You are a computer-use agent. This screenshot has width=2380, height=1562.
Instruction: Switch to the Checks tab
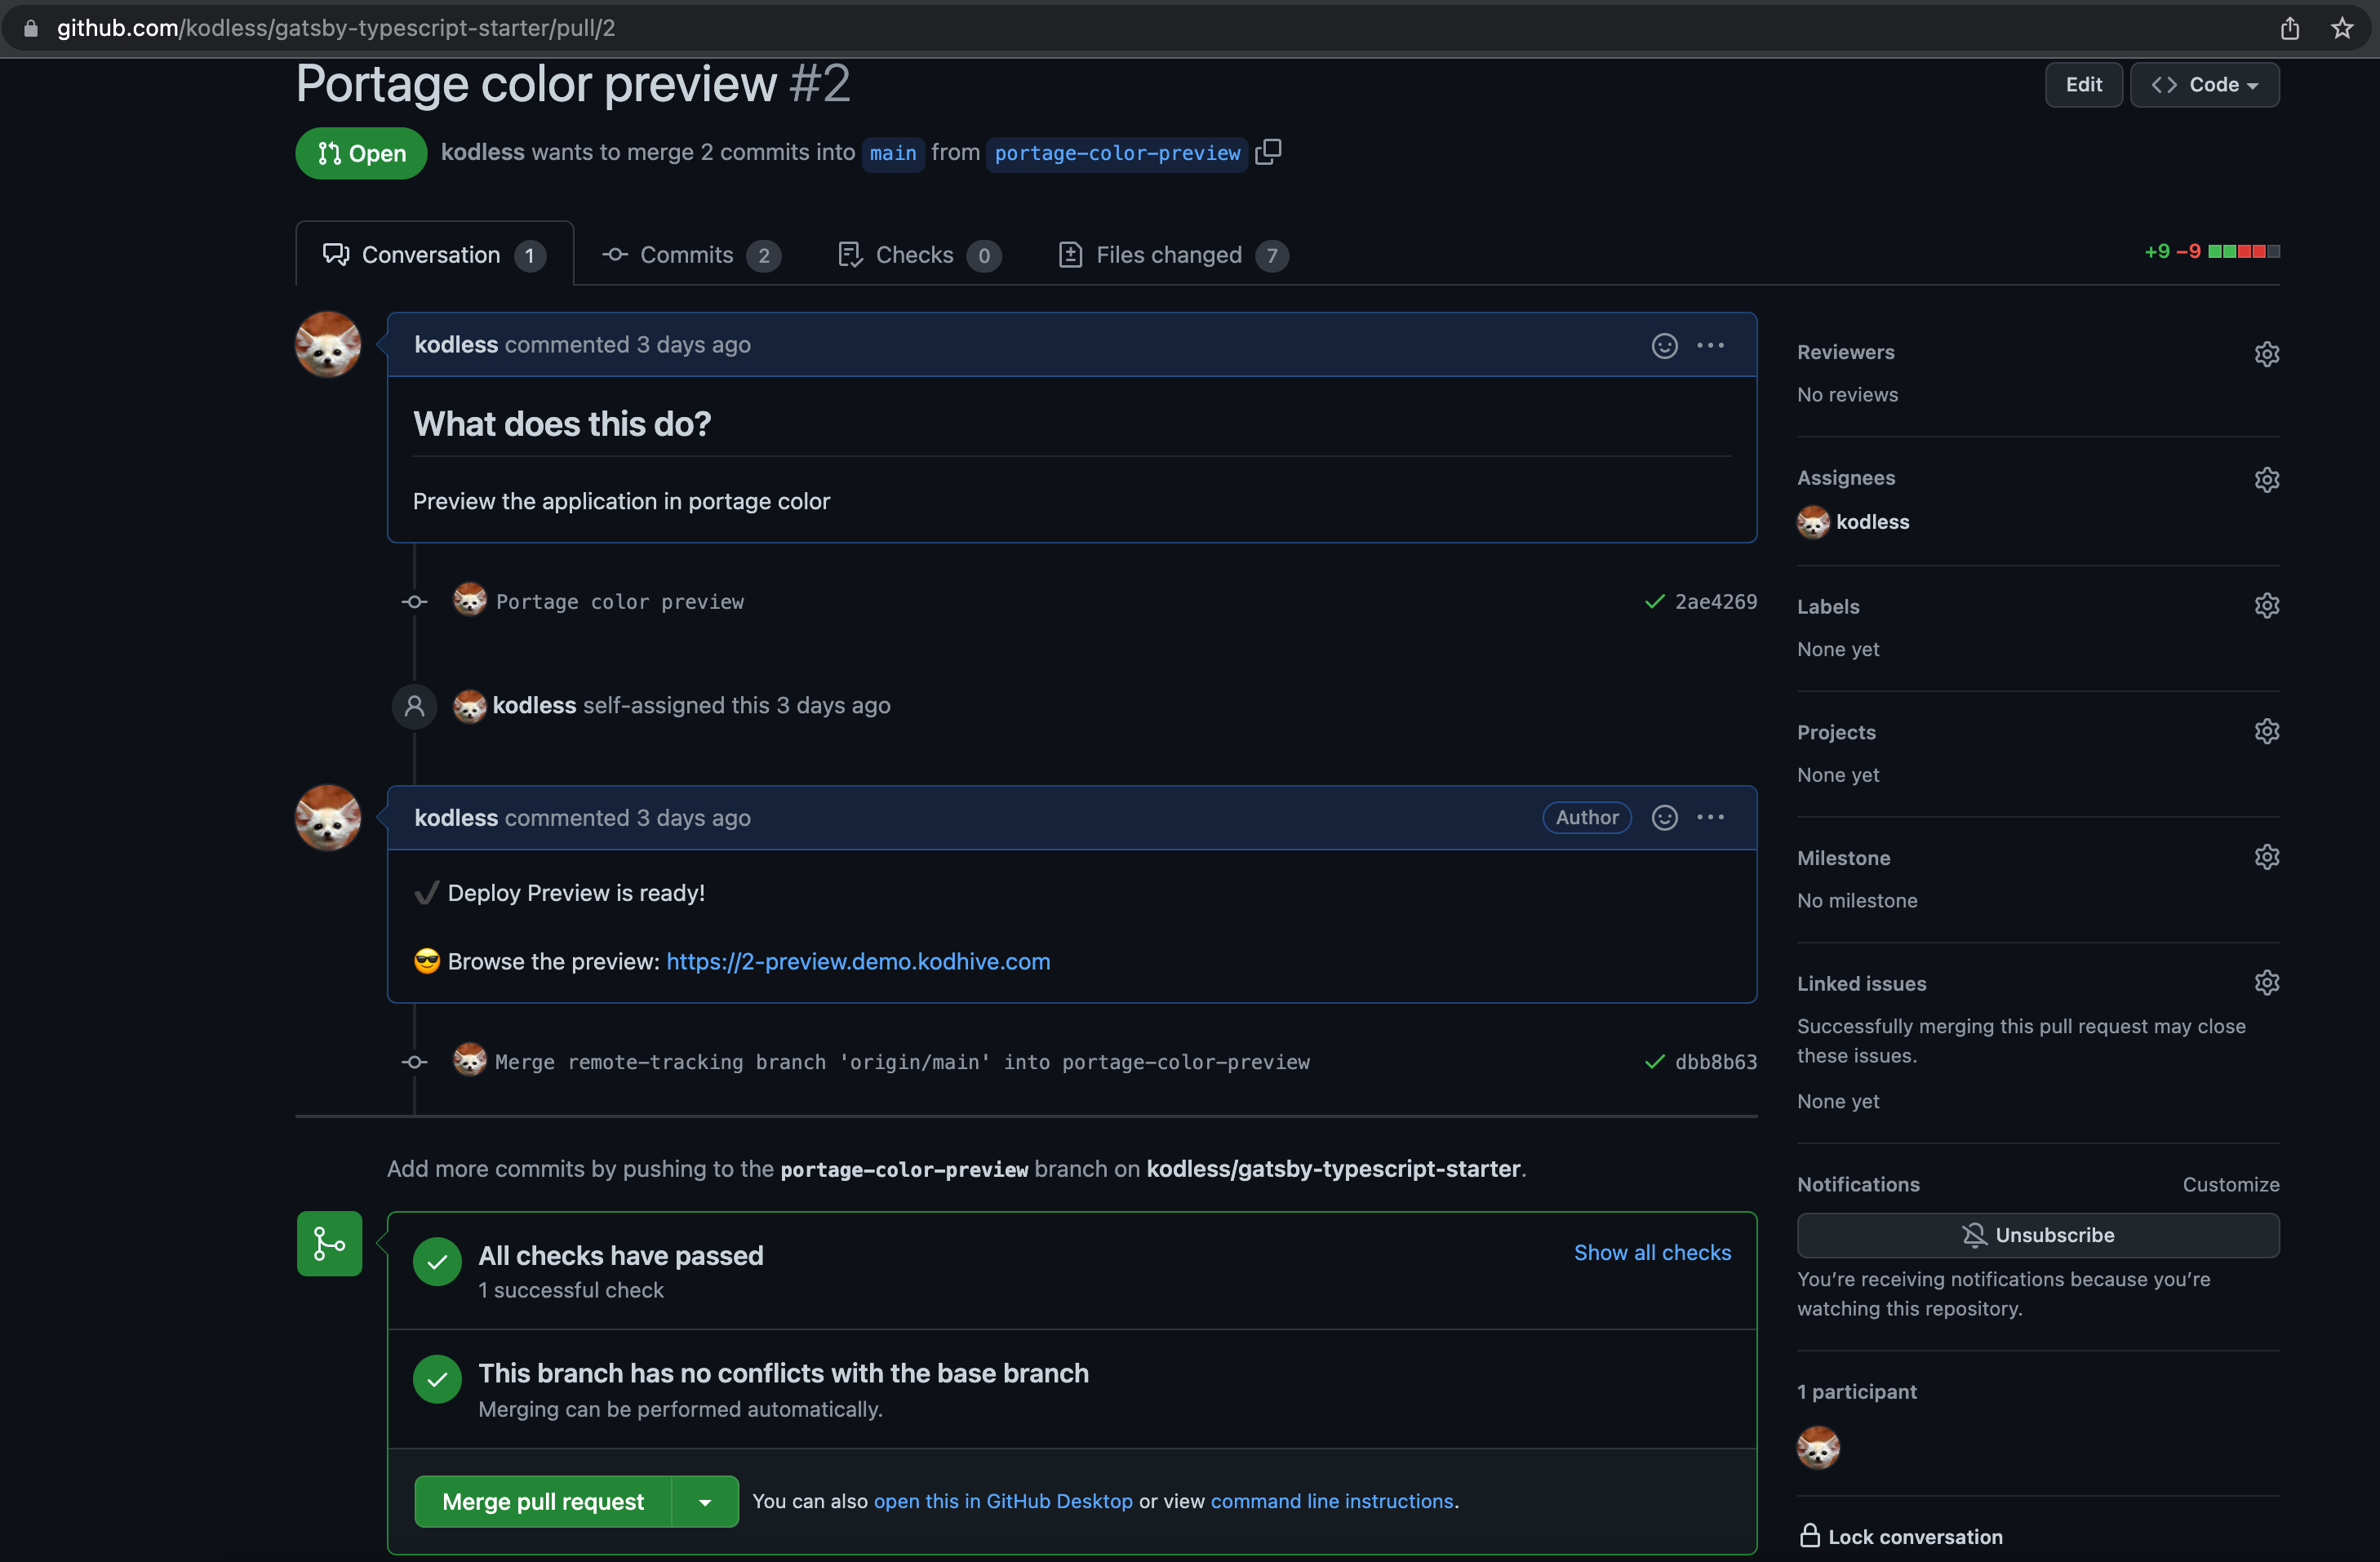(920, 255)
